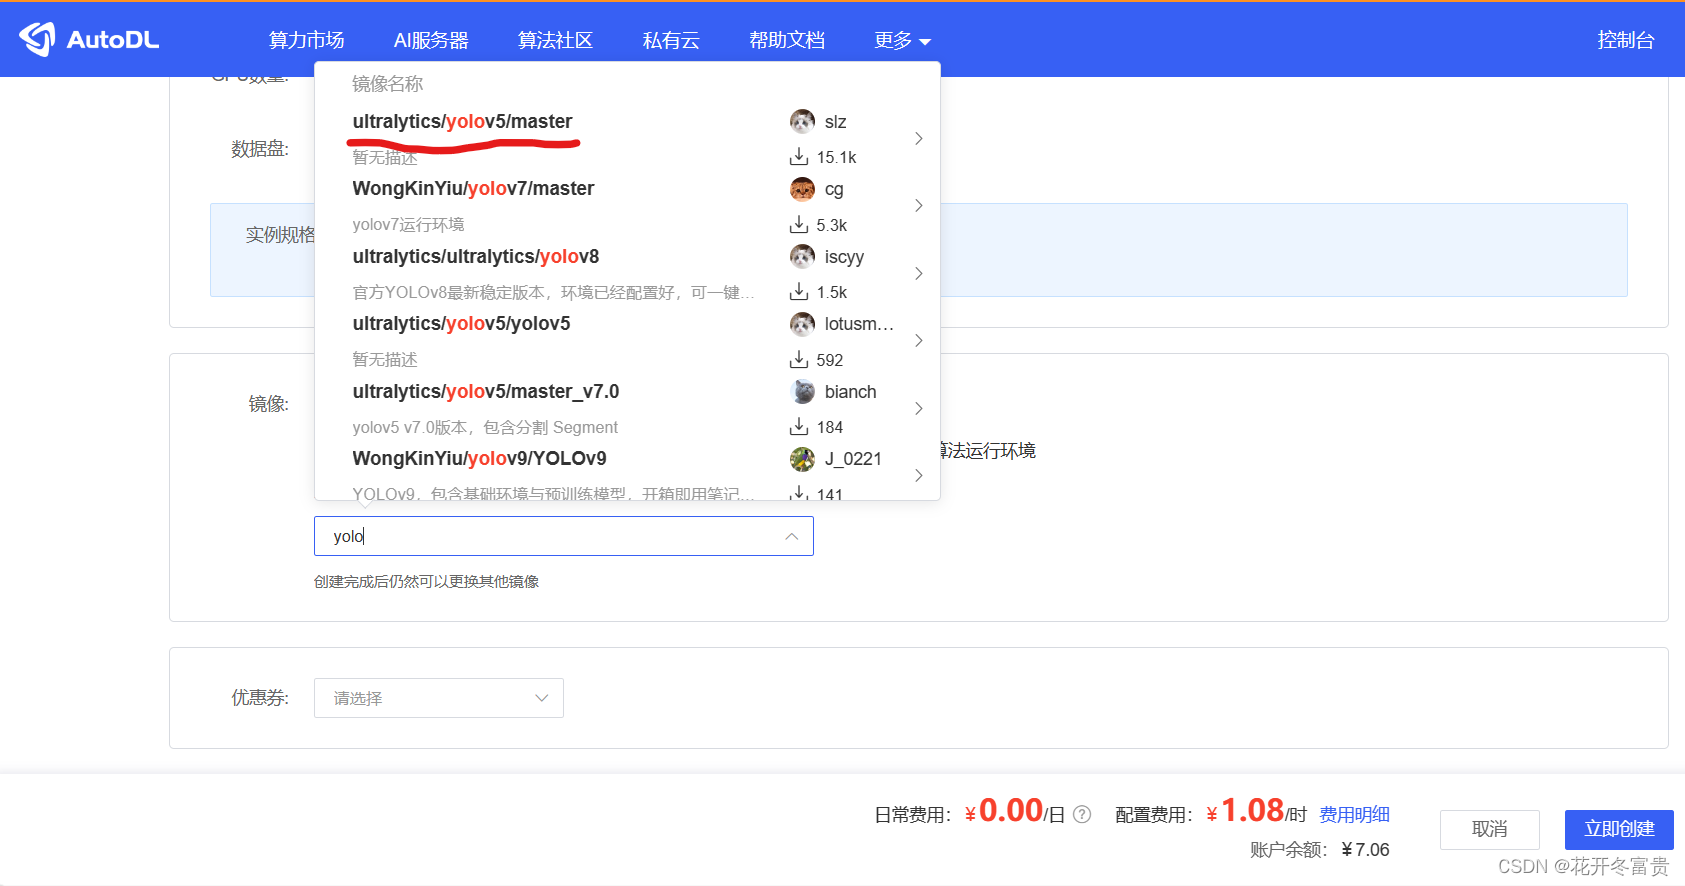Screen dimensions: 1685x886
Task: Click the lotusm author avatar
Action: coord(802,324)
